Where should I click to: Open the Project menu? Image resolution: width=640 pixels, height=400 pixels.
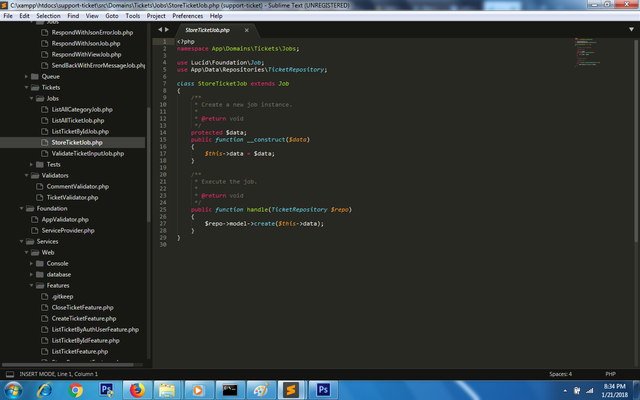[156, 16]
